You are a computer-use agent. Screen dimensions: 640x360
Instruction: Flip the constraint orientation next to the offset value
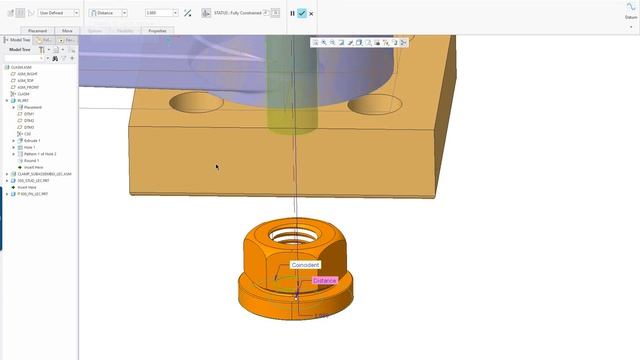coord(187,13)
